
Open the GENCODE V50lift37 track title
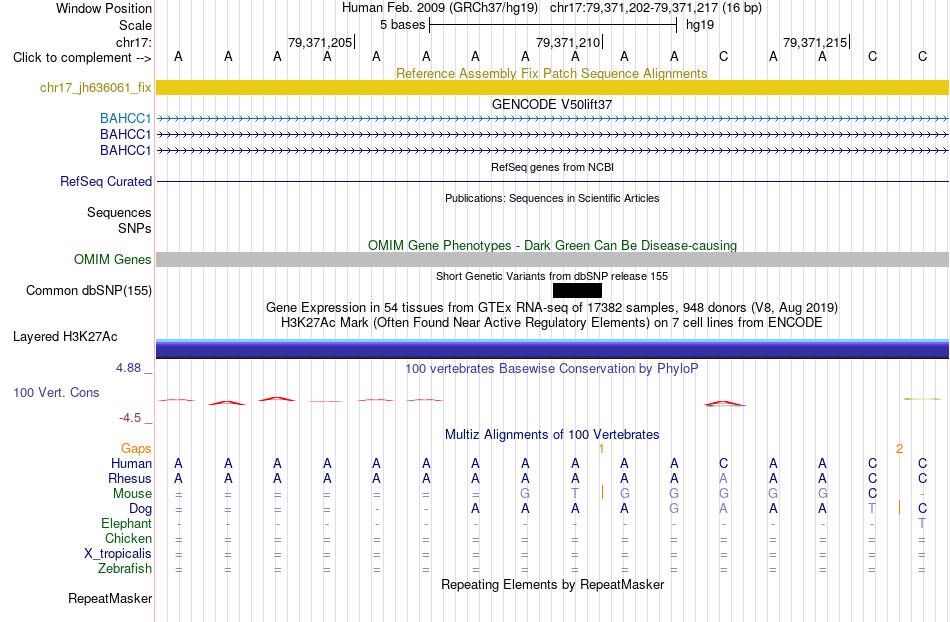tap(551, 104)
